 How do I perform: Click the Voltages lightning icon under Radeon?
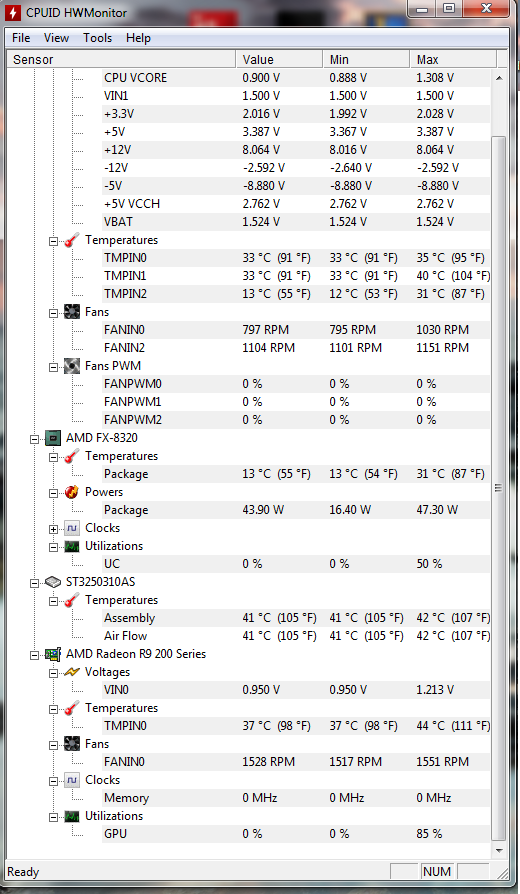[72, 672]
